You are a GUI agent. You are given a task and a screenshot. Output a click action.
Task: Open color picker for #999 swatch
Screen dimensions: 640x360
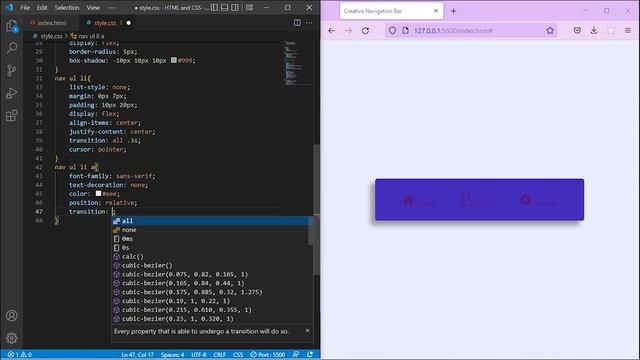tap(173, 60)
